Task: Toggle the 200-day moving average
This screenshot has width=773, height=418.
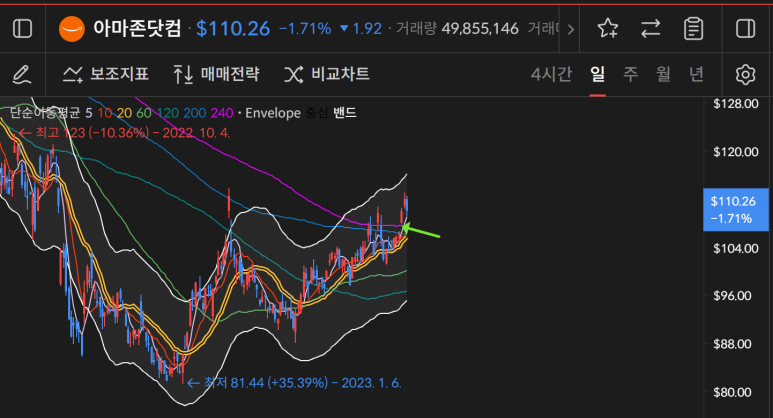Action: point(195,113)
